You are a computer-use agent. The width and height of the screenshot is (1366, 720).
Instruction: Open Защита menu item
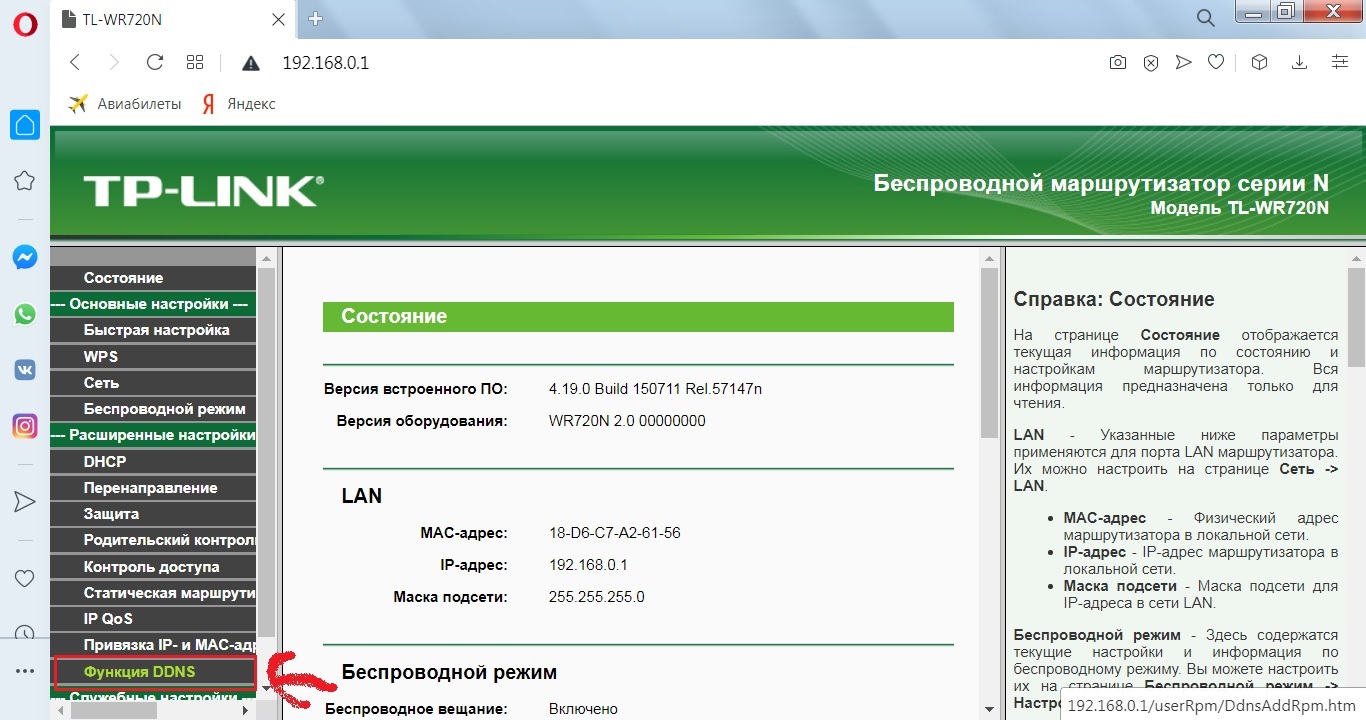coord(154,514)
